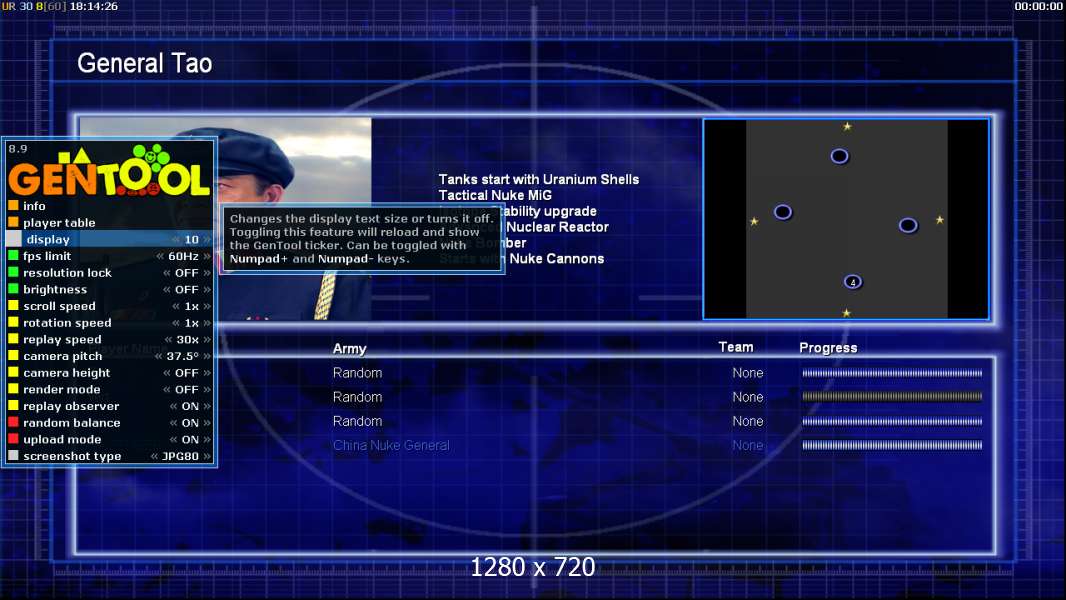The width and height of the screenshot is (1066, 600).
Task: Increase display size with its right arrow
Action: point(207,239)
